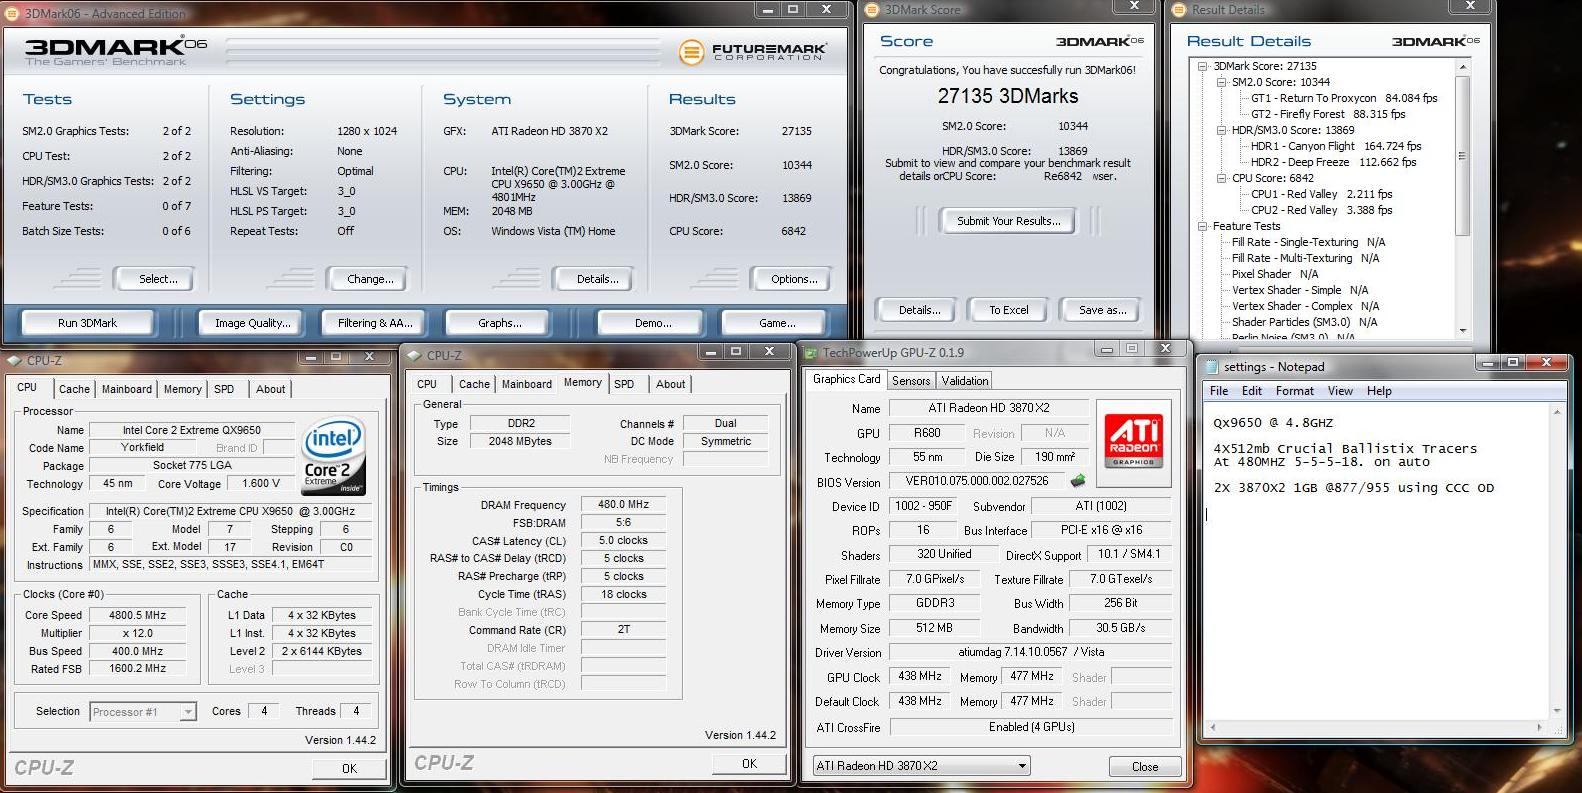Click the Options... button under Results
The width and height of the screenshot is (1582, 793).
pos(790,279)
